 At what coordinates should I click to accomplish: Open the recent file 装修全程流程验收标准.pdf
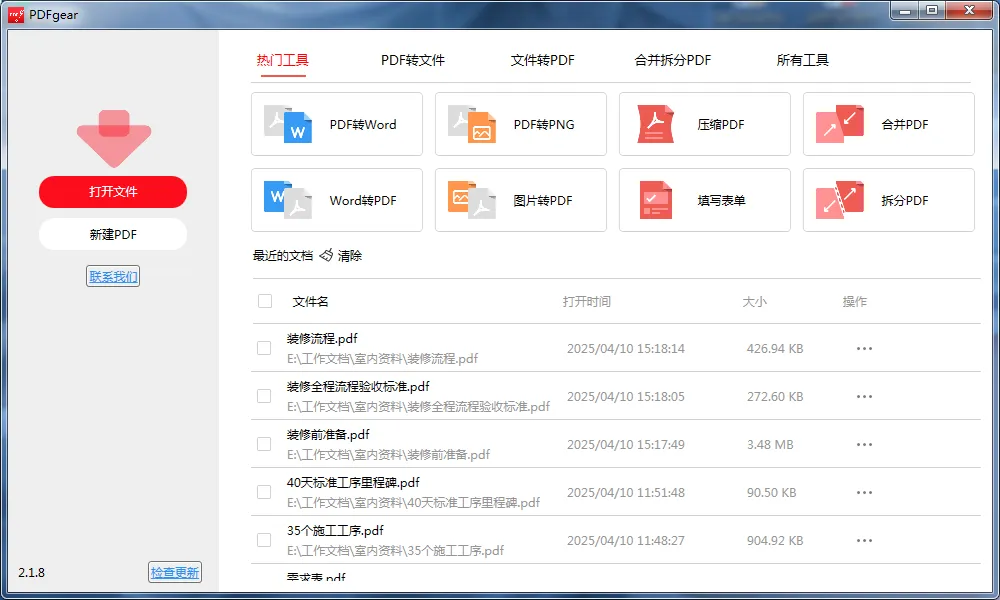(358, 386)
